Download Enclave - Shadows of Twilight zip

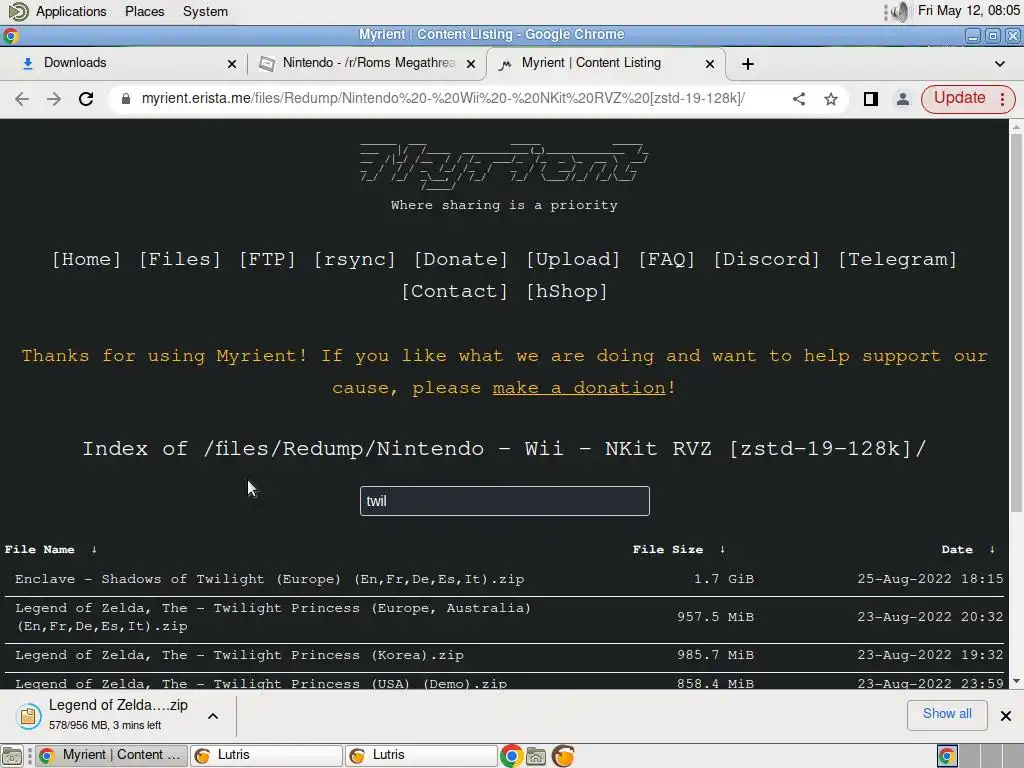pos(270,579)
